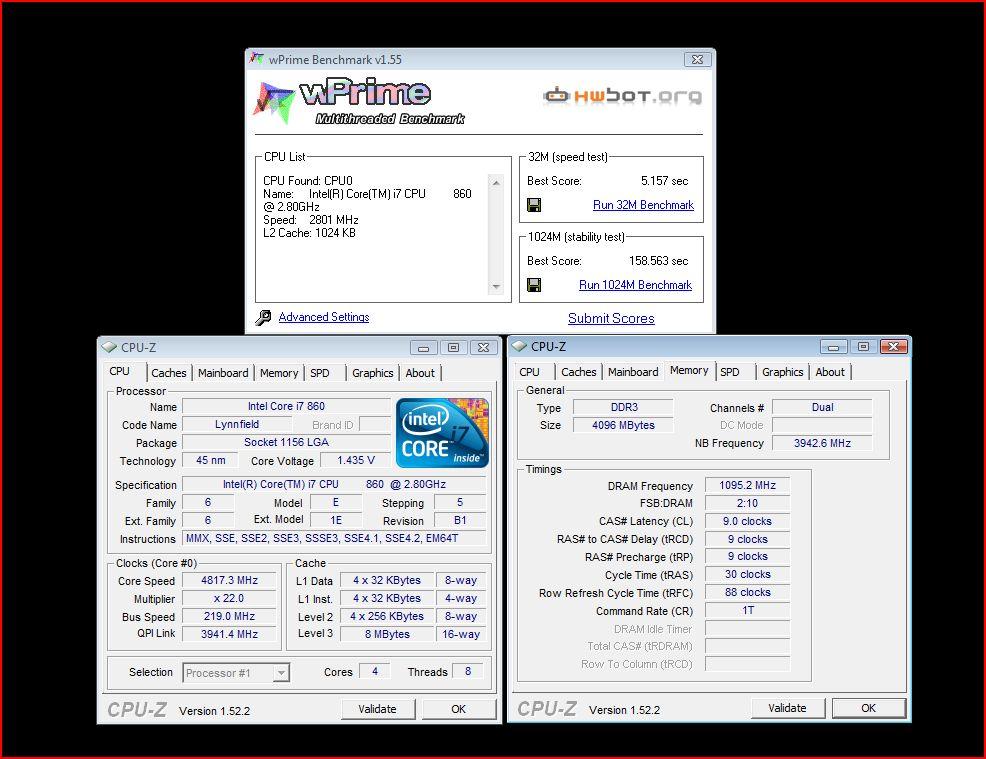Switch to Memory tab in left CPU-Z
The image size is (986, 759).
[279, 373]
